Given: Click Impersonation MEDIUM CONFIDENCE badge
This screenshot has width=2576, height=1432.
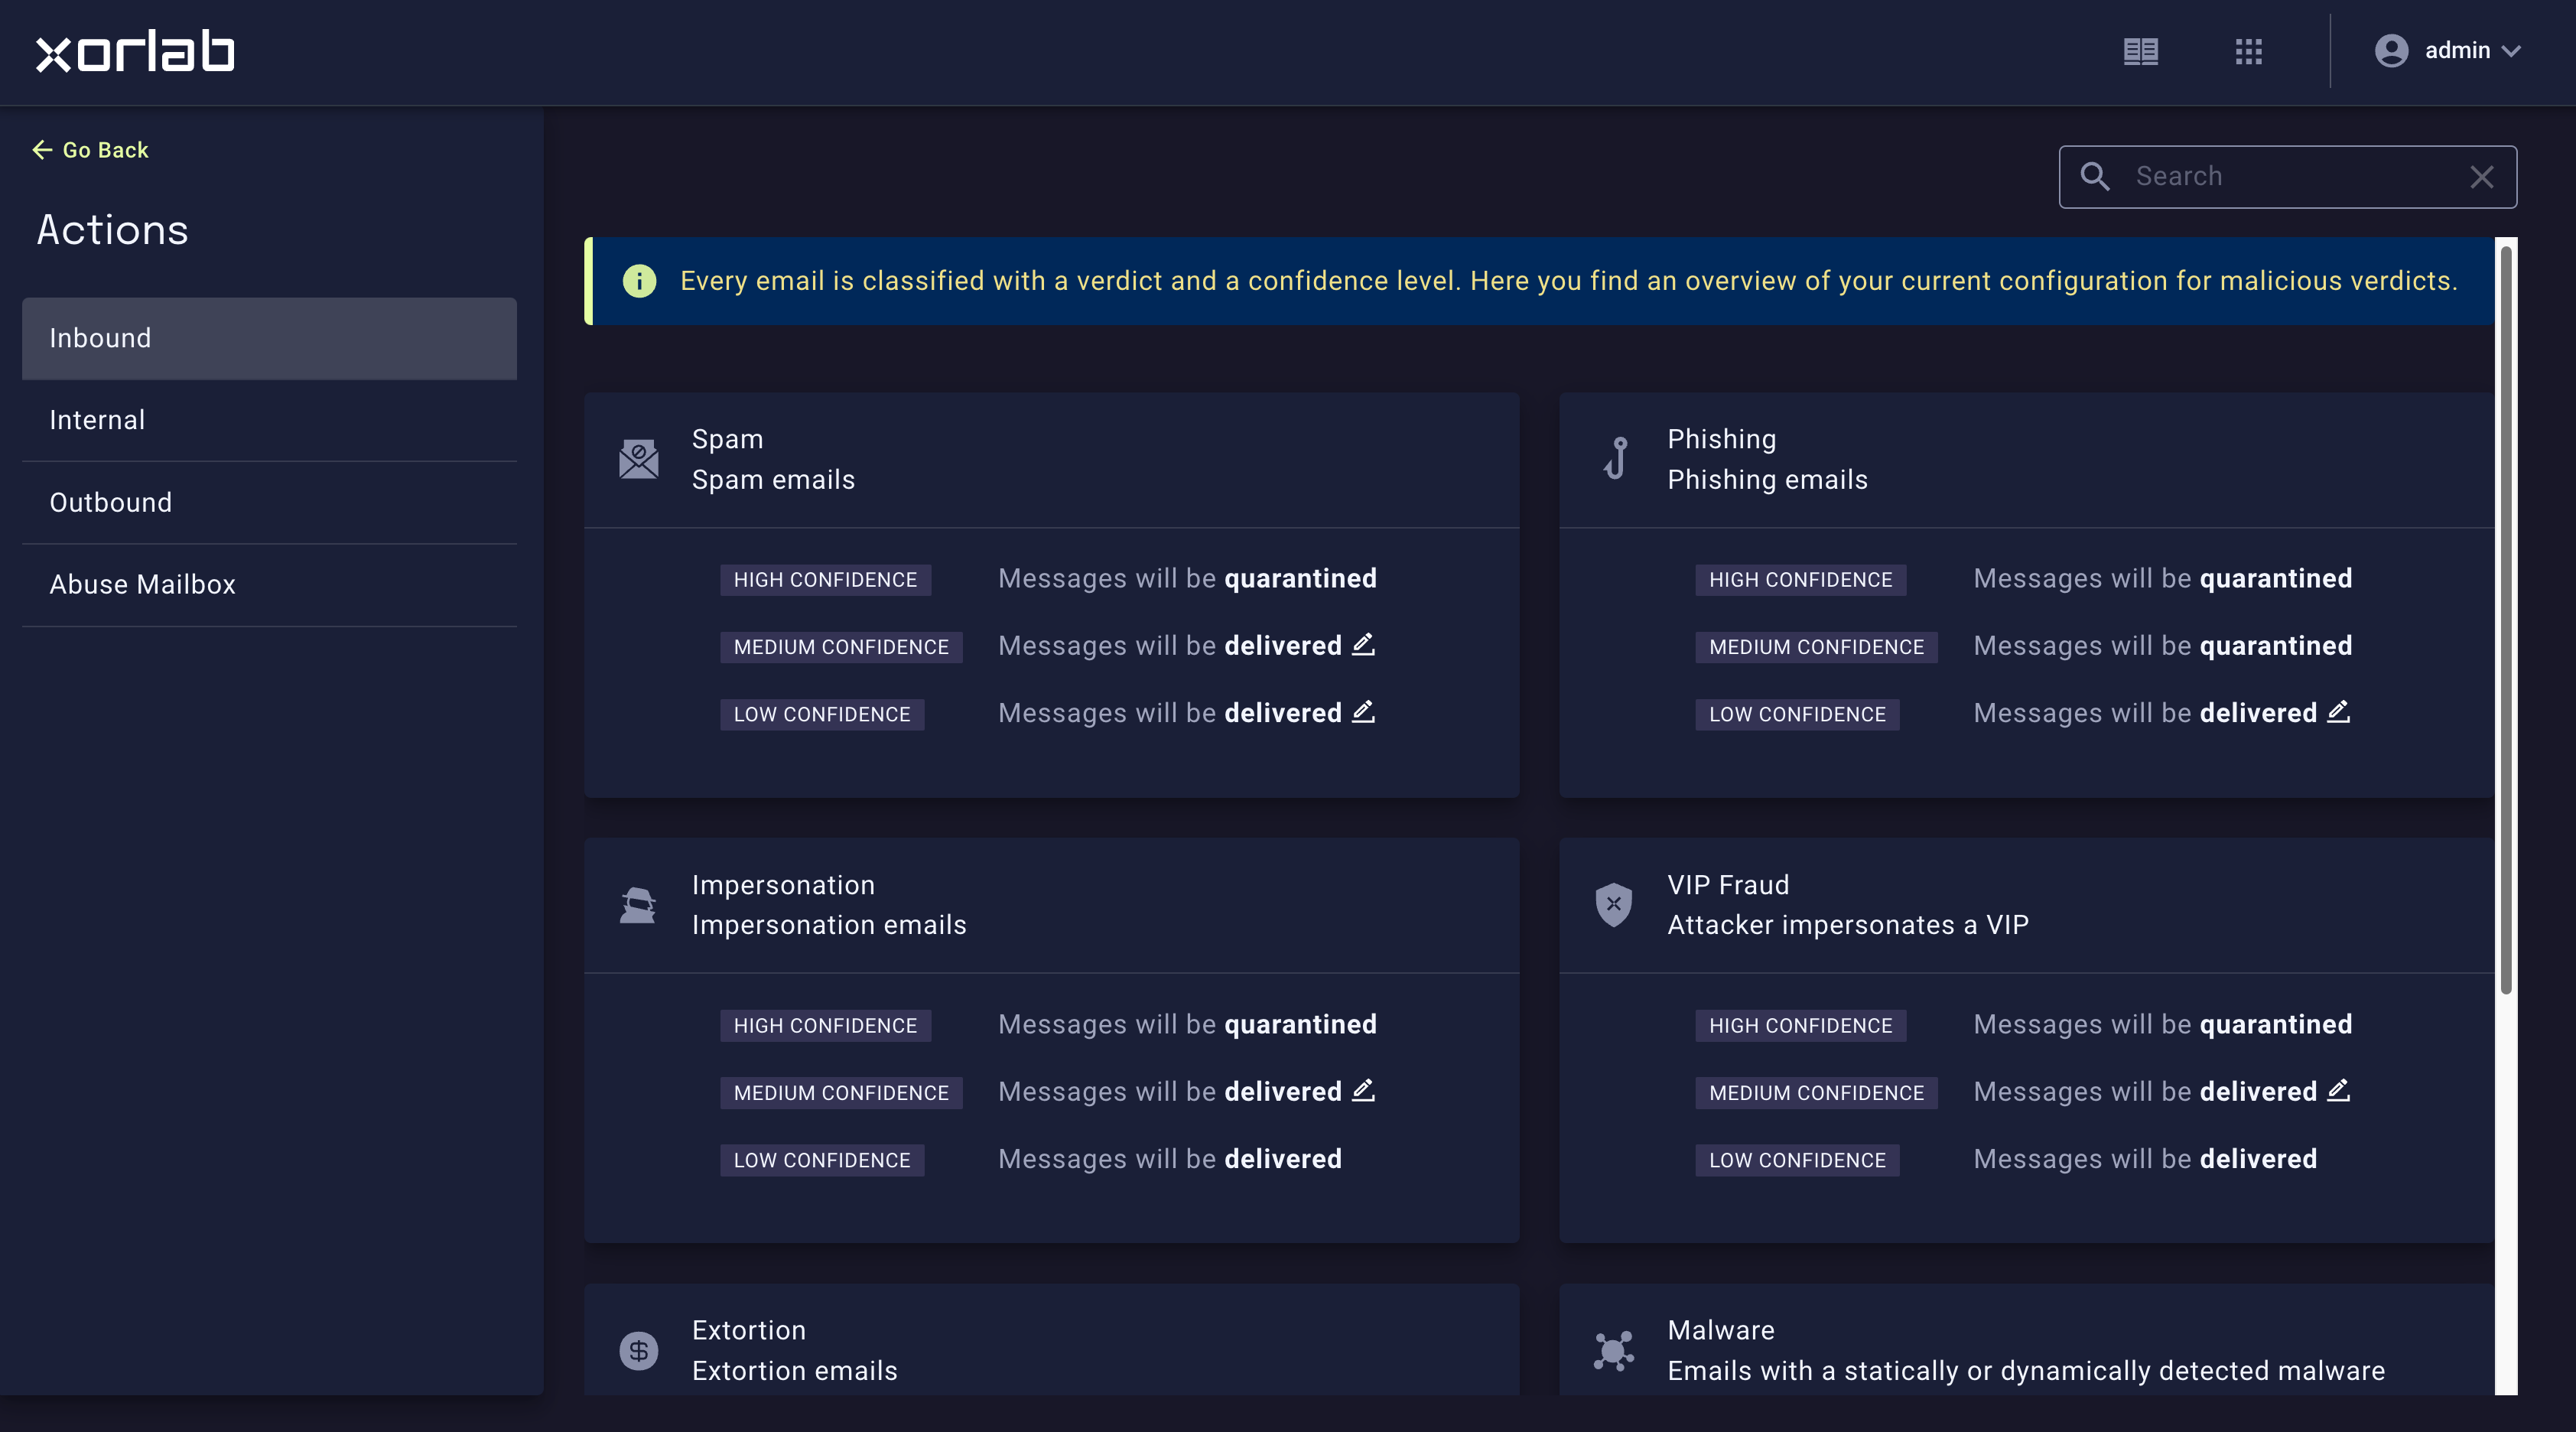Looking at the screenshot, I should click(x=841, y=1093).
